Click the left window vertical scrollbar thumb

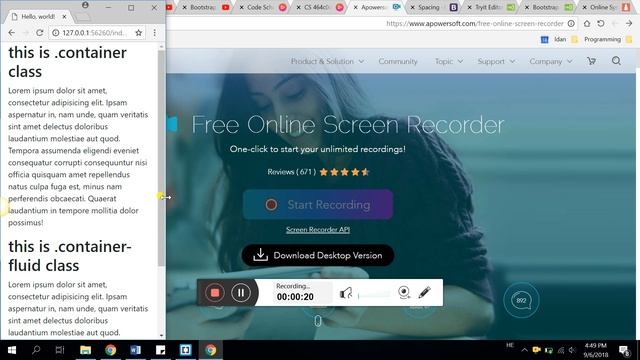tap(162, 159)
